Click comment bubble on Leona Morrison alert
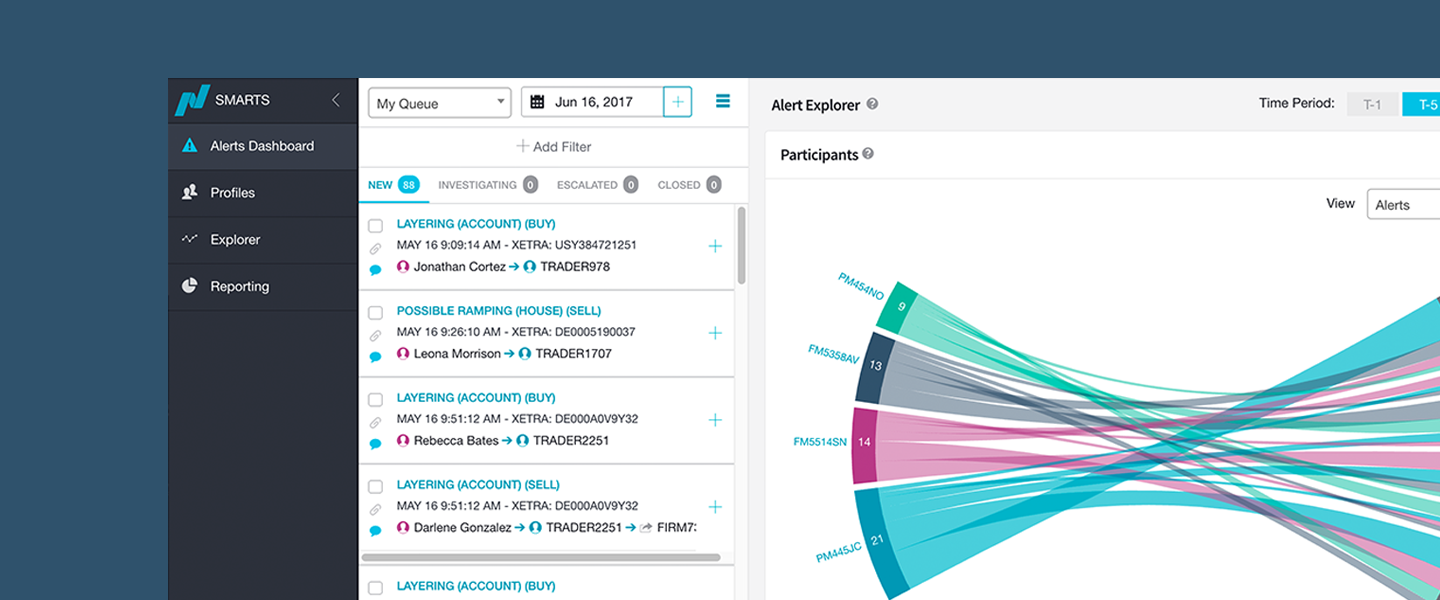Image resolution: width=1440 pixels, height=600 pixels. point(376,357)
